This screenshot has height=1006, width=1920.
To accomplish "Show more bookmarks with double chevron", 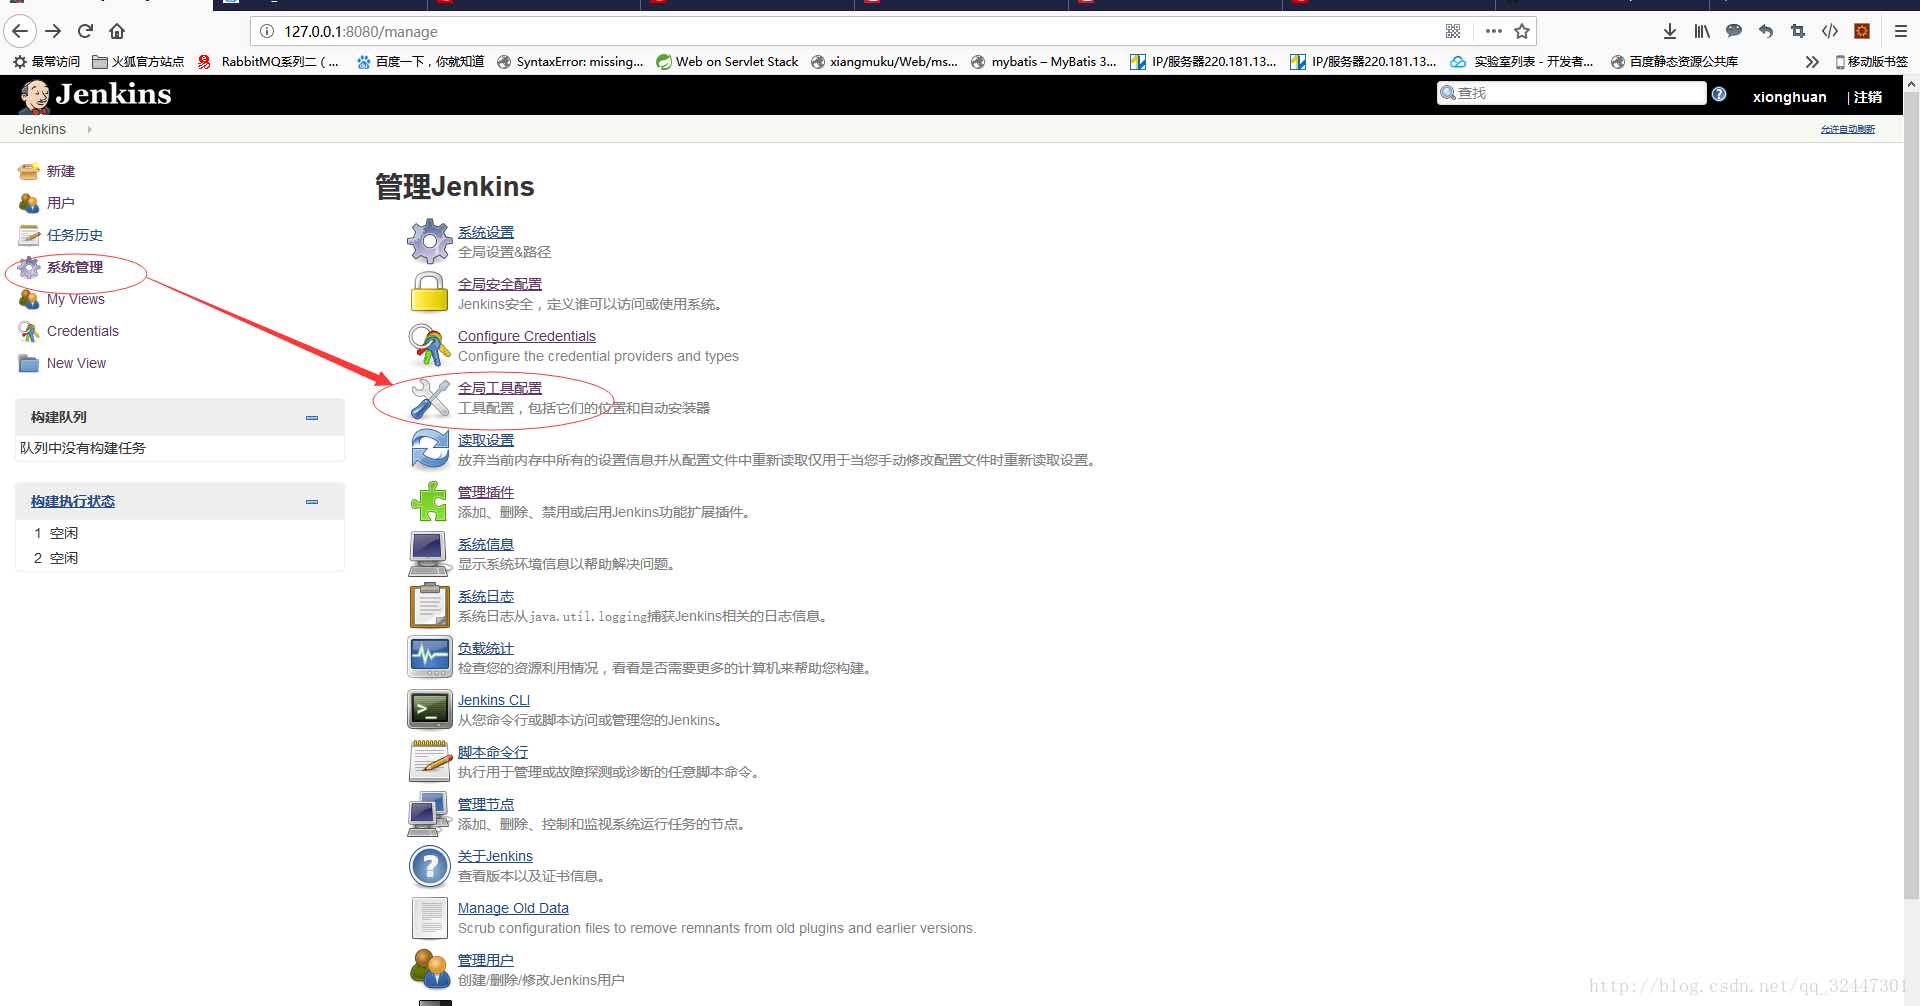I will pos(1811,62).
